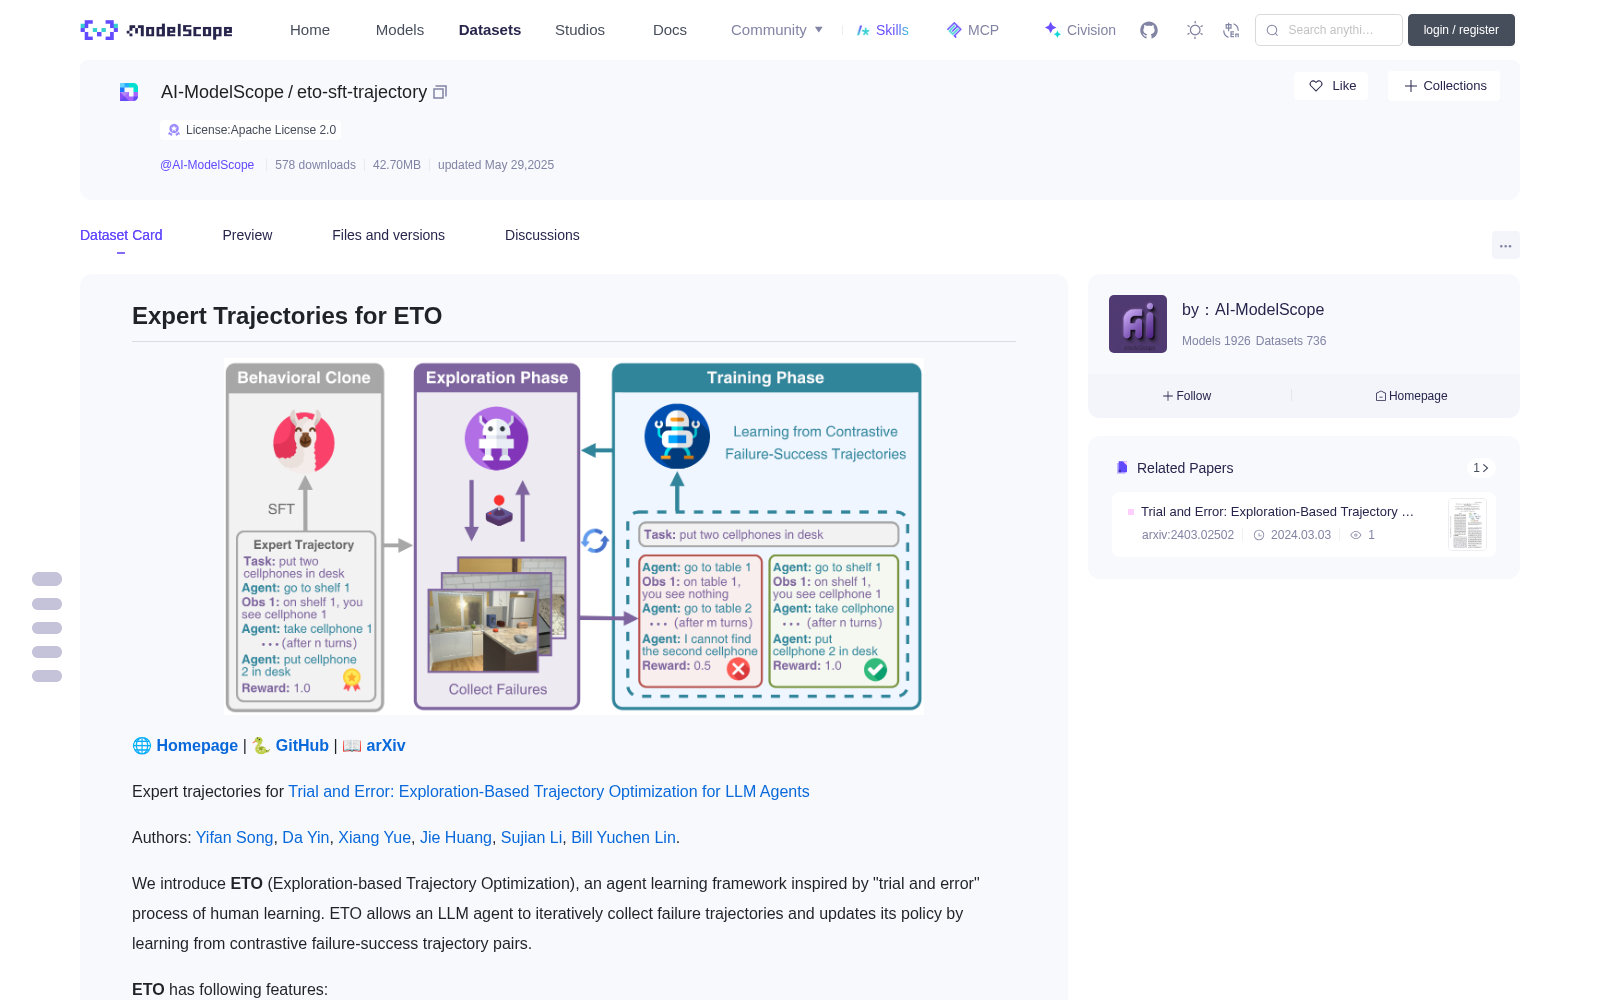Toggle the light/dark theme icon

(1195, 30)
